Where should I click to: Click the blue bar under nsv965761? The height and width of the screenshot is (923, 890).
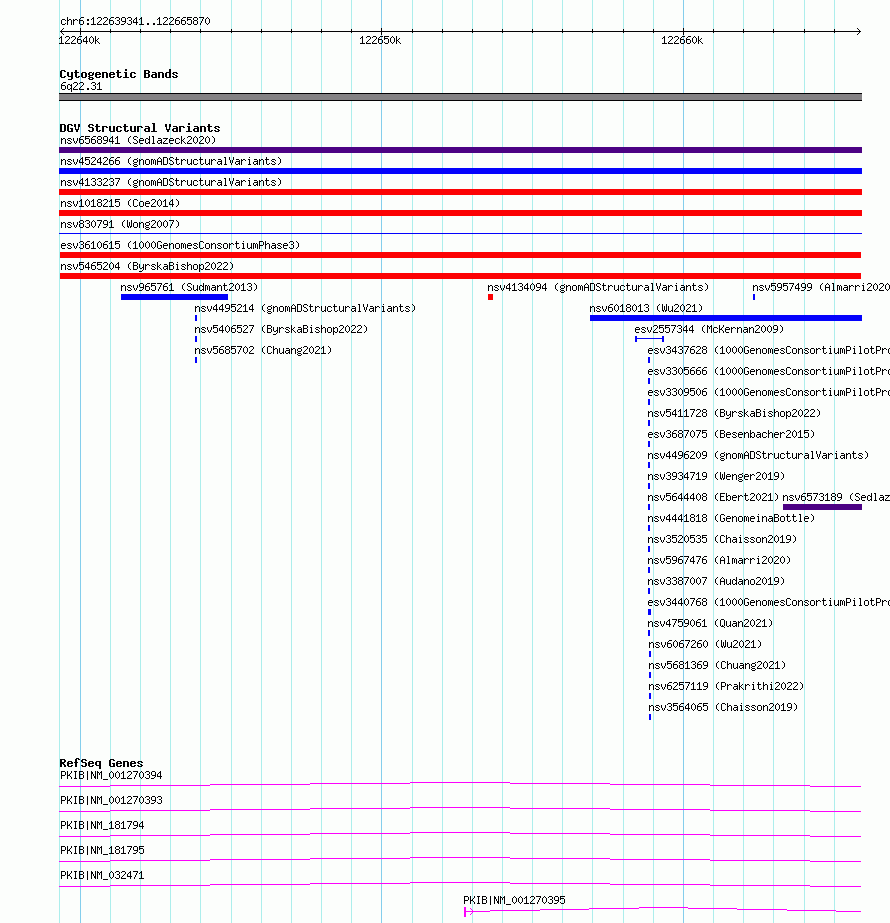174,297
